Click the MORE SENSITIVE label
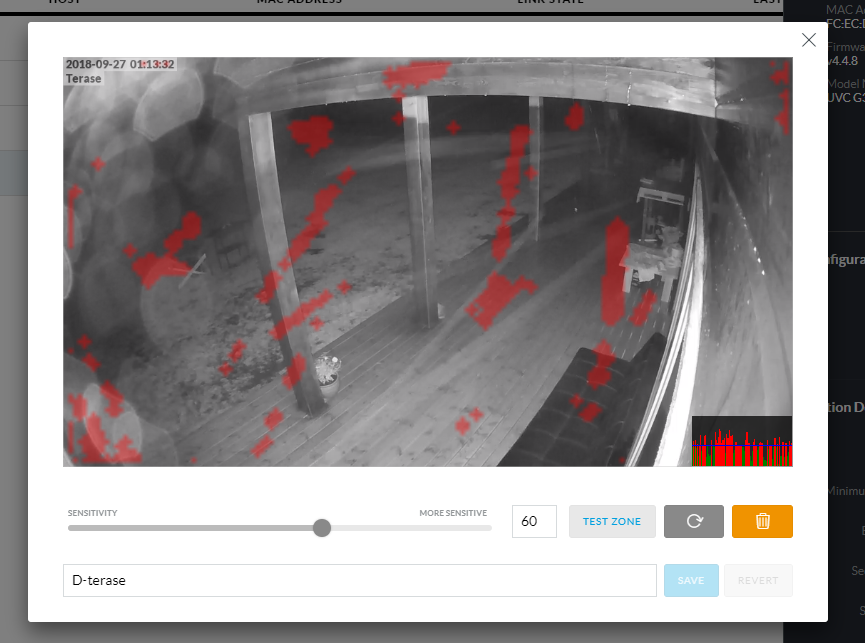865x643 pixels. 453,513
